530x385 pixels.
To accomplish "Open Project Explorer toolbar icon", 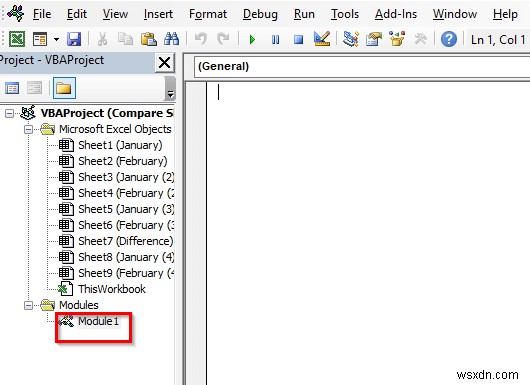I will pyautogui.click(x=351, y=39).
